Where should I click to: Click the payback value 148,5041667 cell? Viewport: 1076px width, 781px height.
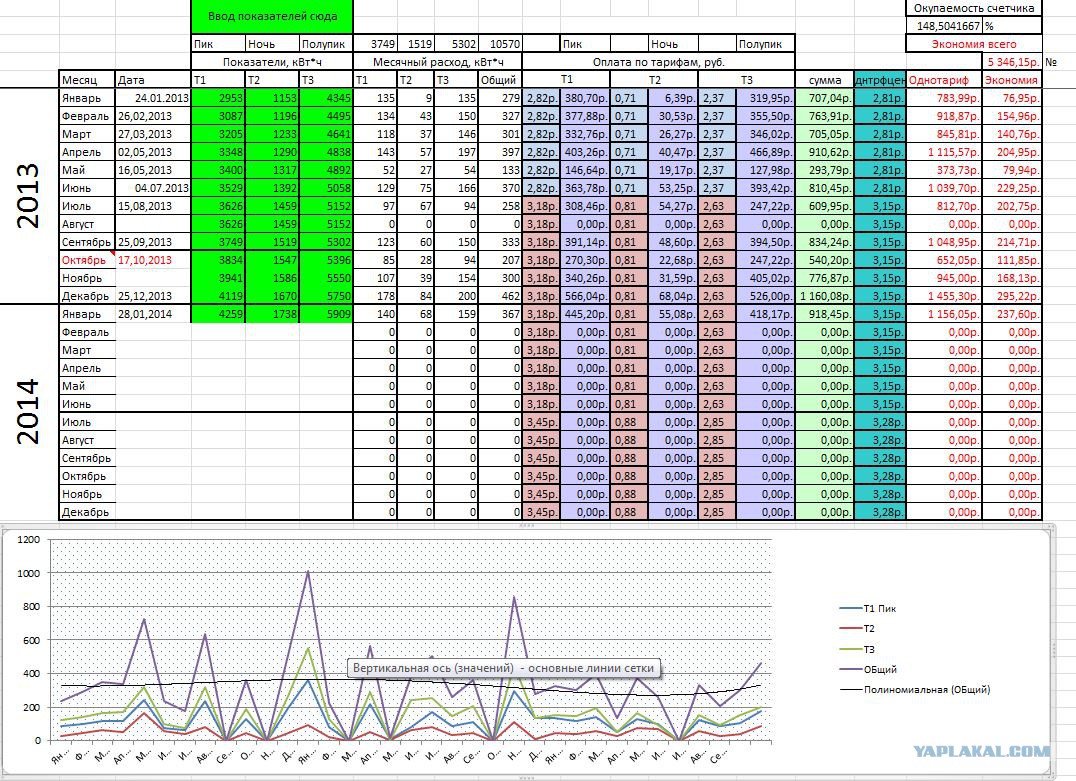945,26
